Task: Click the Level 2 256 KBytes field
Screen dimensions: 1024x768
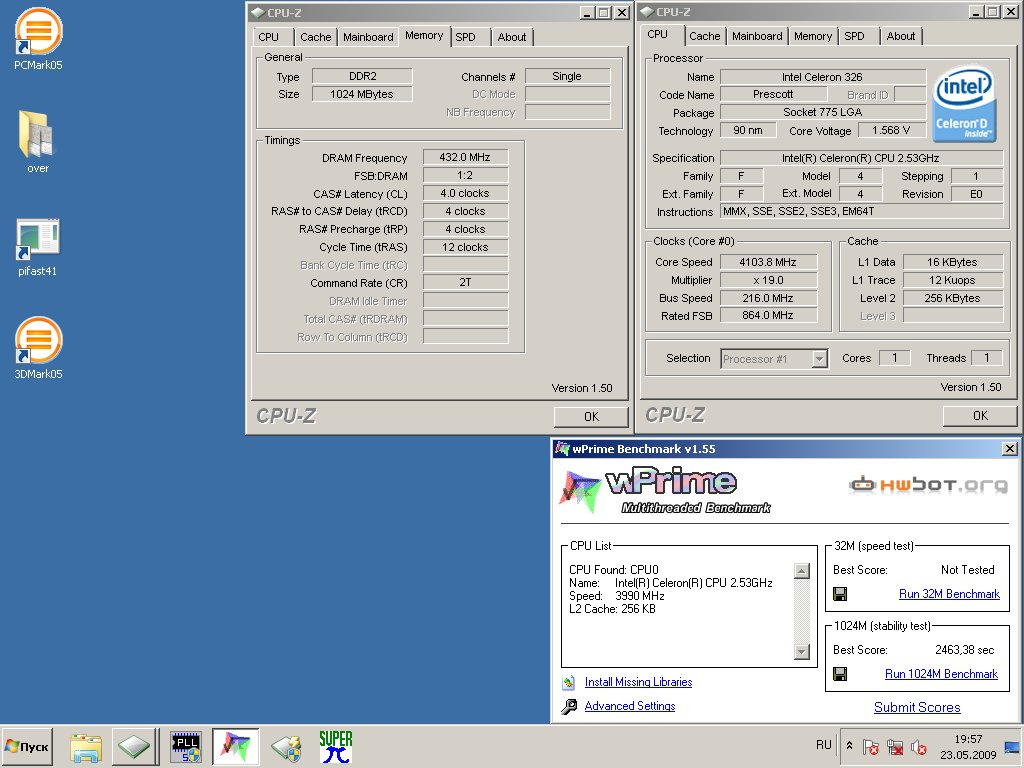Action: [952, 298]
